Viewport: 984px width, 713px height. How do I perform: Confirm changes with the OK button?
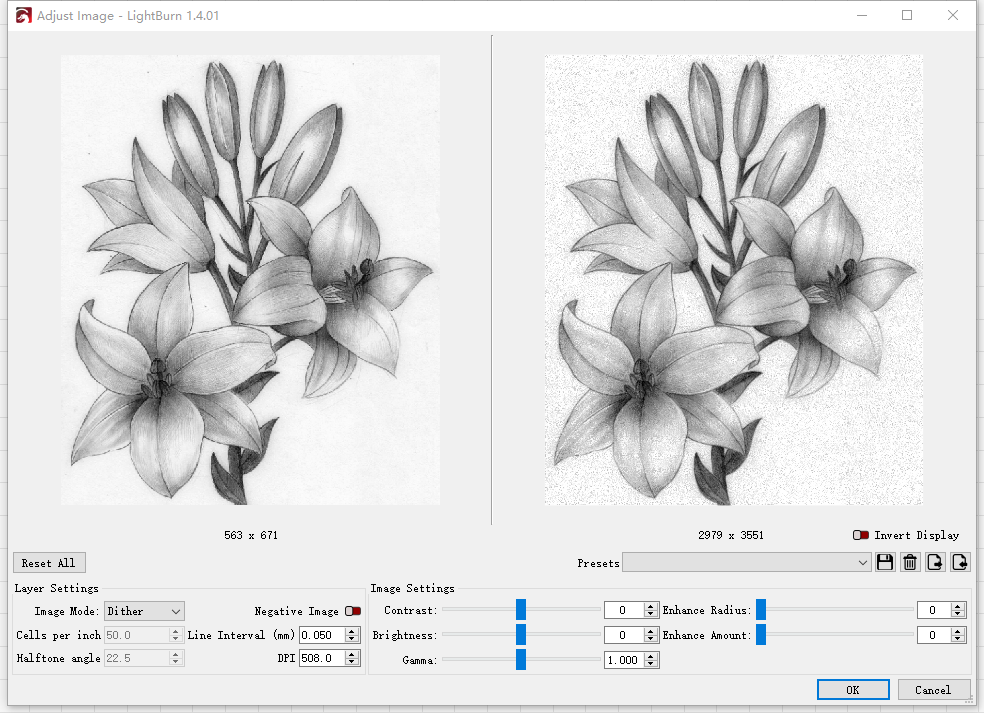852,689
